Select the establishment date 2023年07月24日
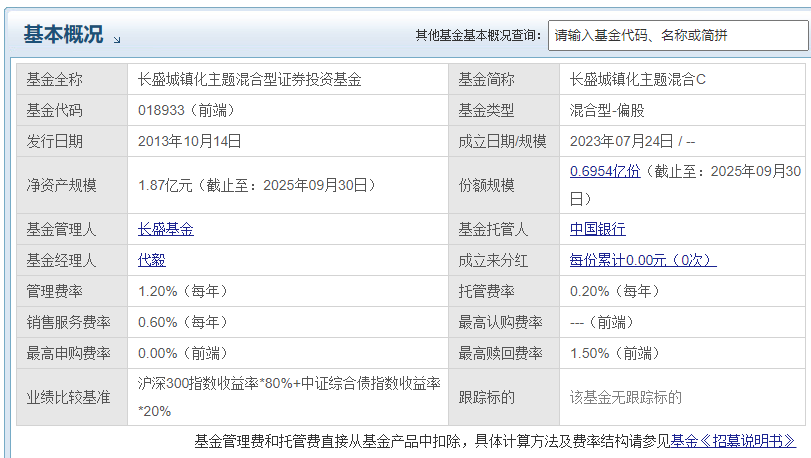The image size is (811, 458). (621, 141)
